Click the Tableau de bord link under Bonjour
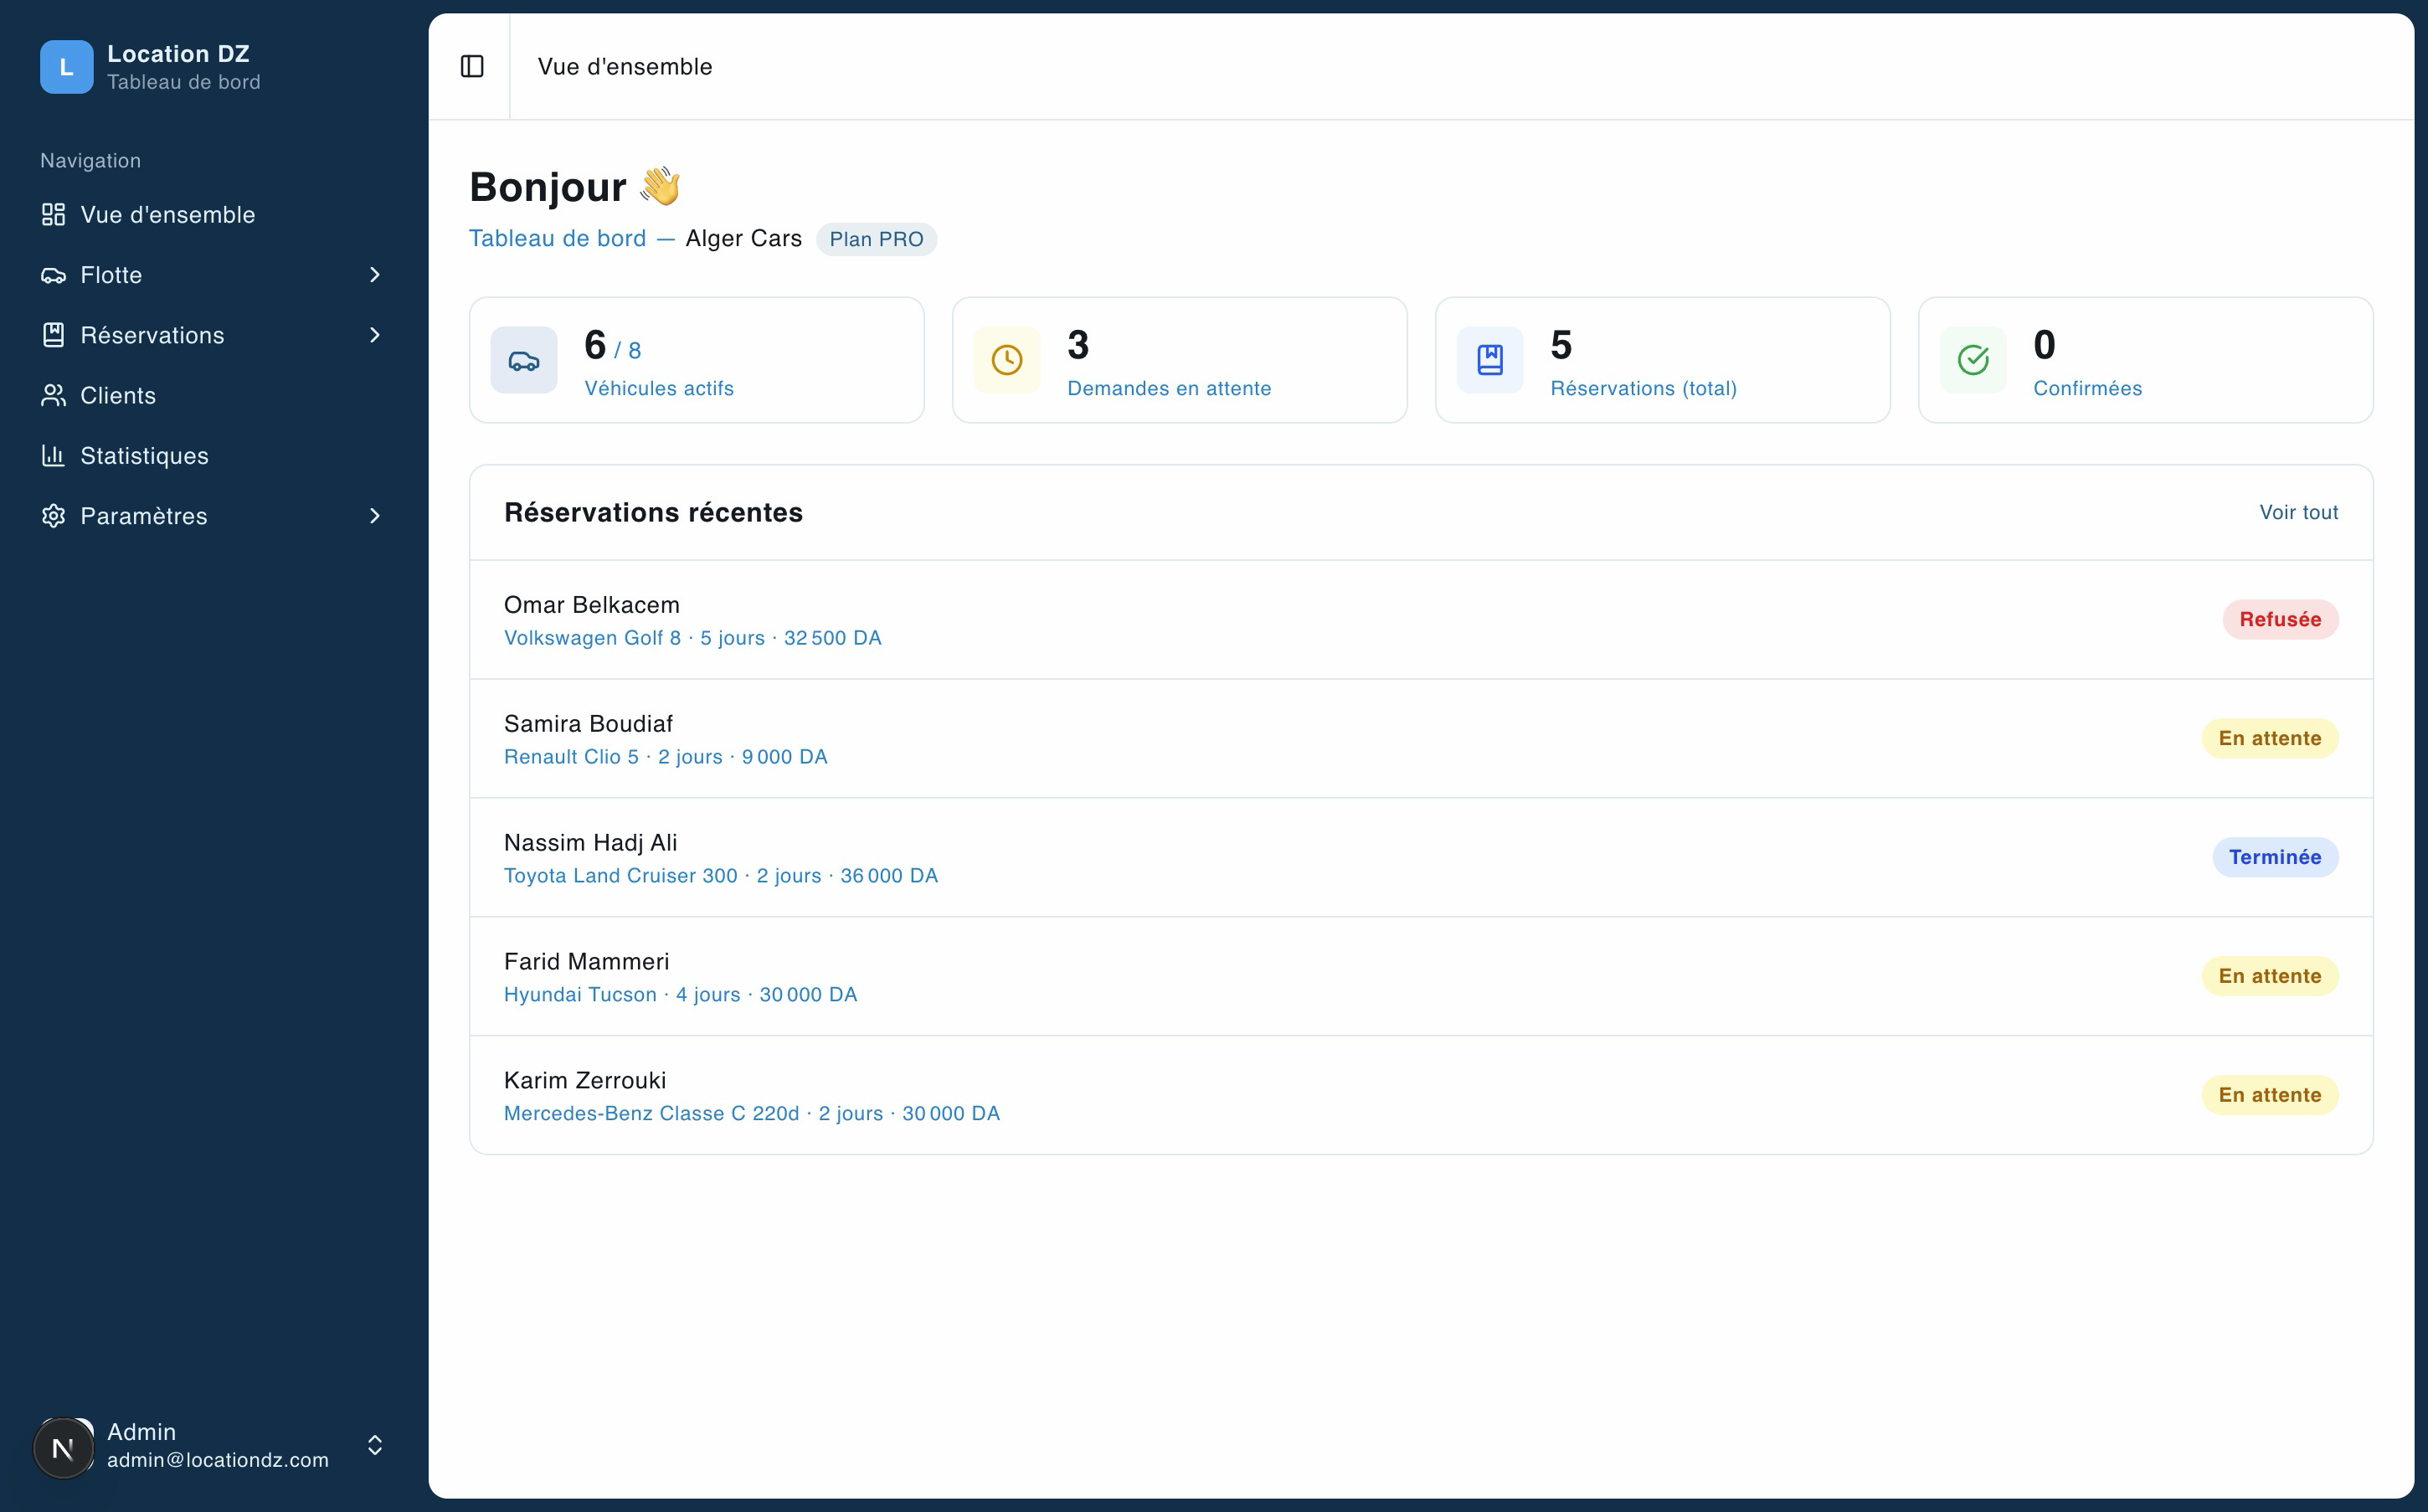 [x=557, y=238]
